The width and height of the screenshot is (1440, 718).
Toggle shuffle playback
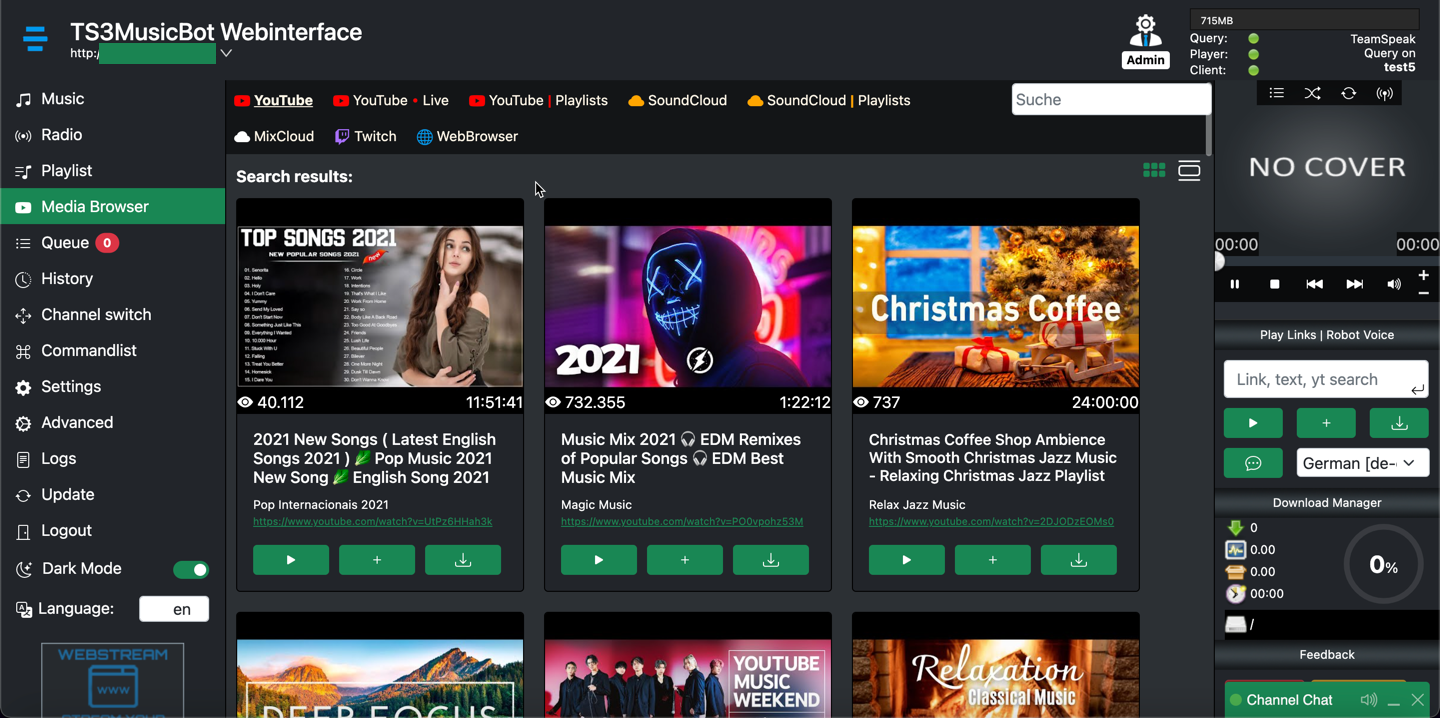pyautogui.click(x=1312, y=93)
